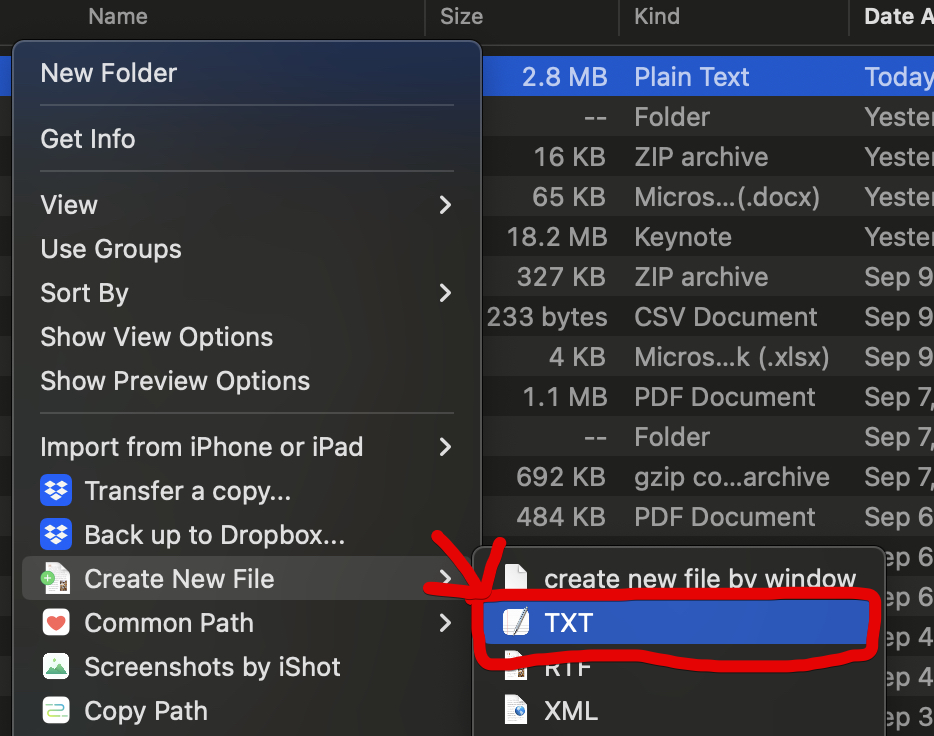This screenshot has height=736, width=934.
Task: Click the blank page icon for create new file by window
Action: pyautogui.click(x=516, y=578)
